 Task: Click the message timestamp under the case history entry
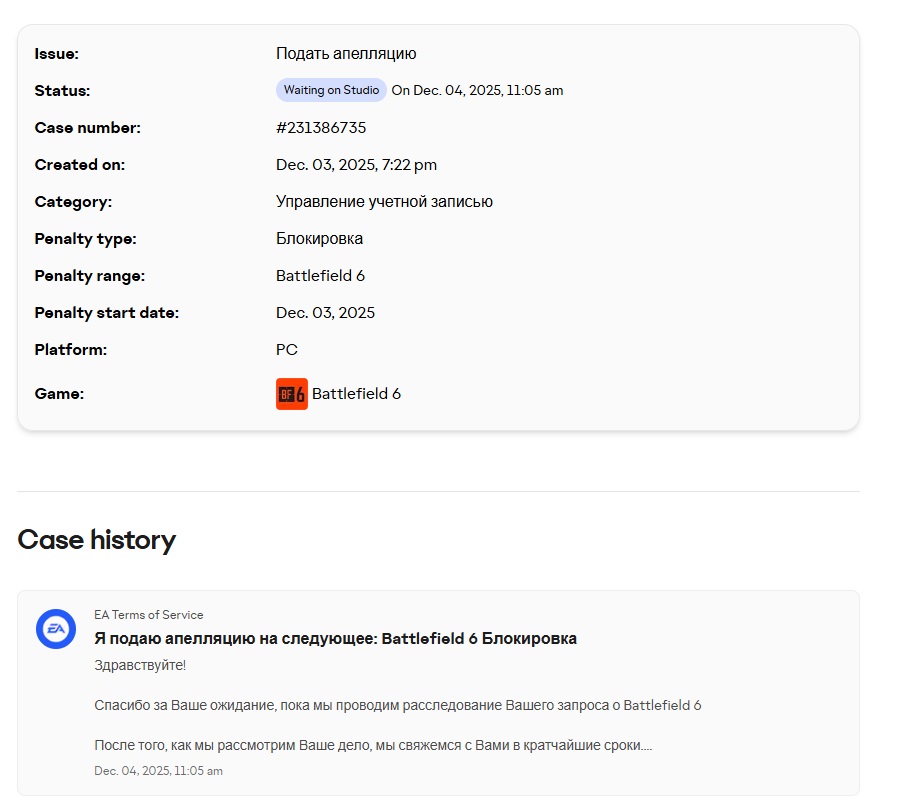158,771
